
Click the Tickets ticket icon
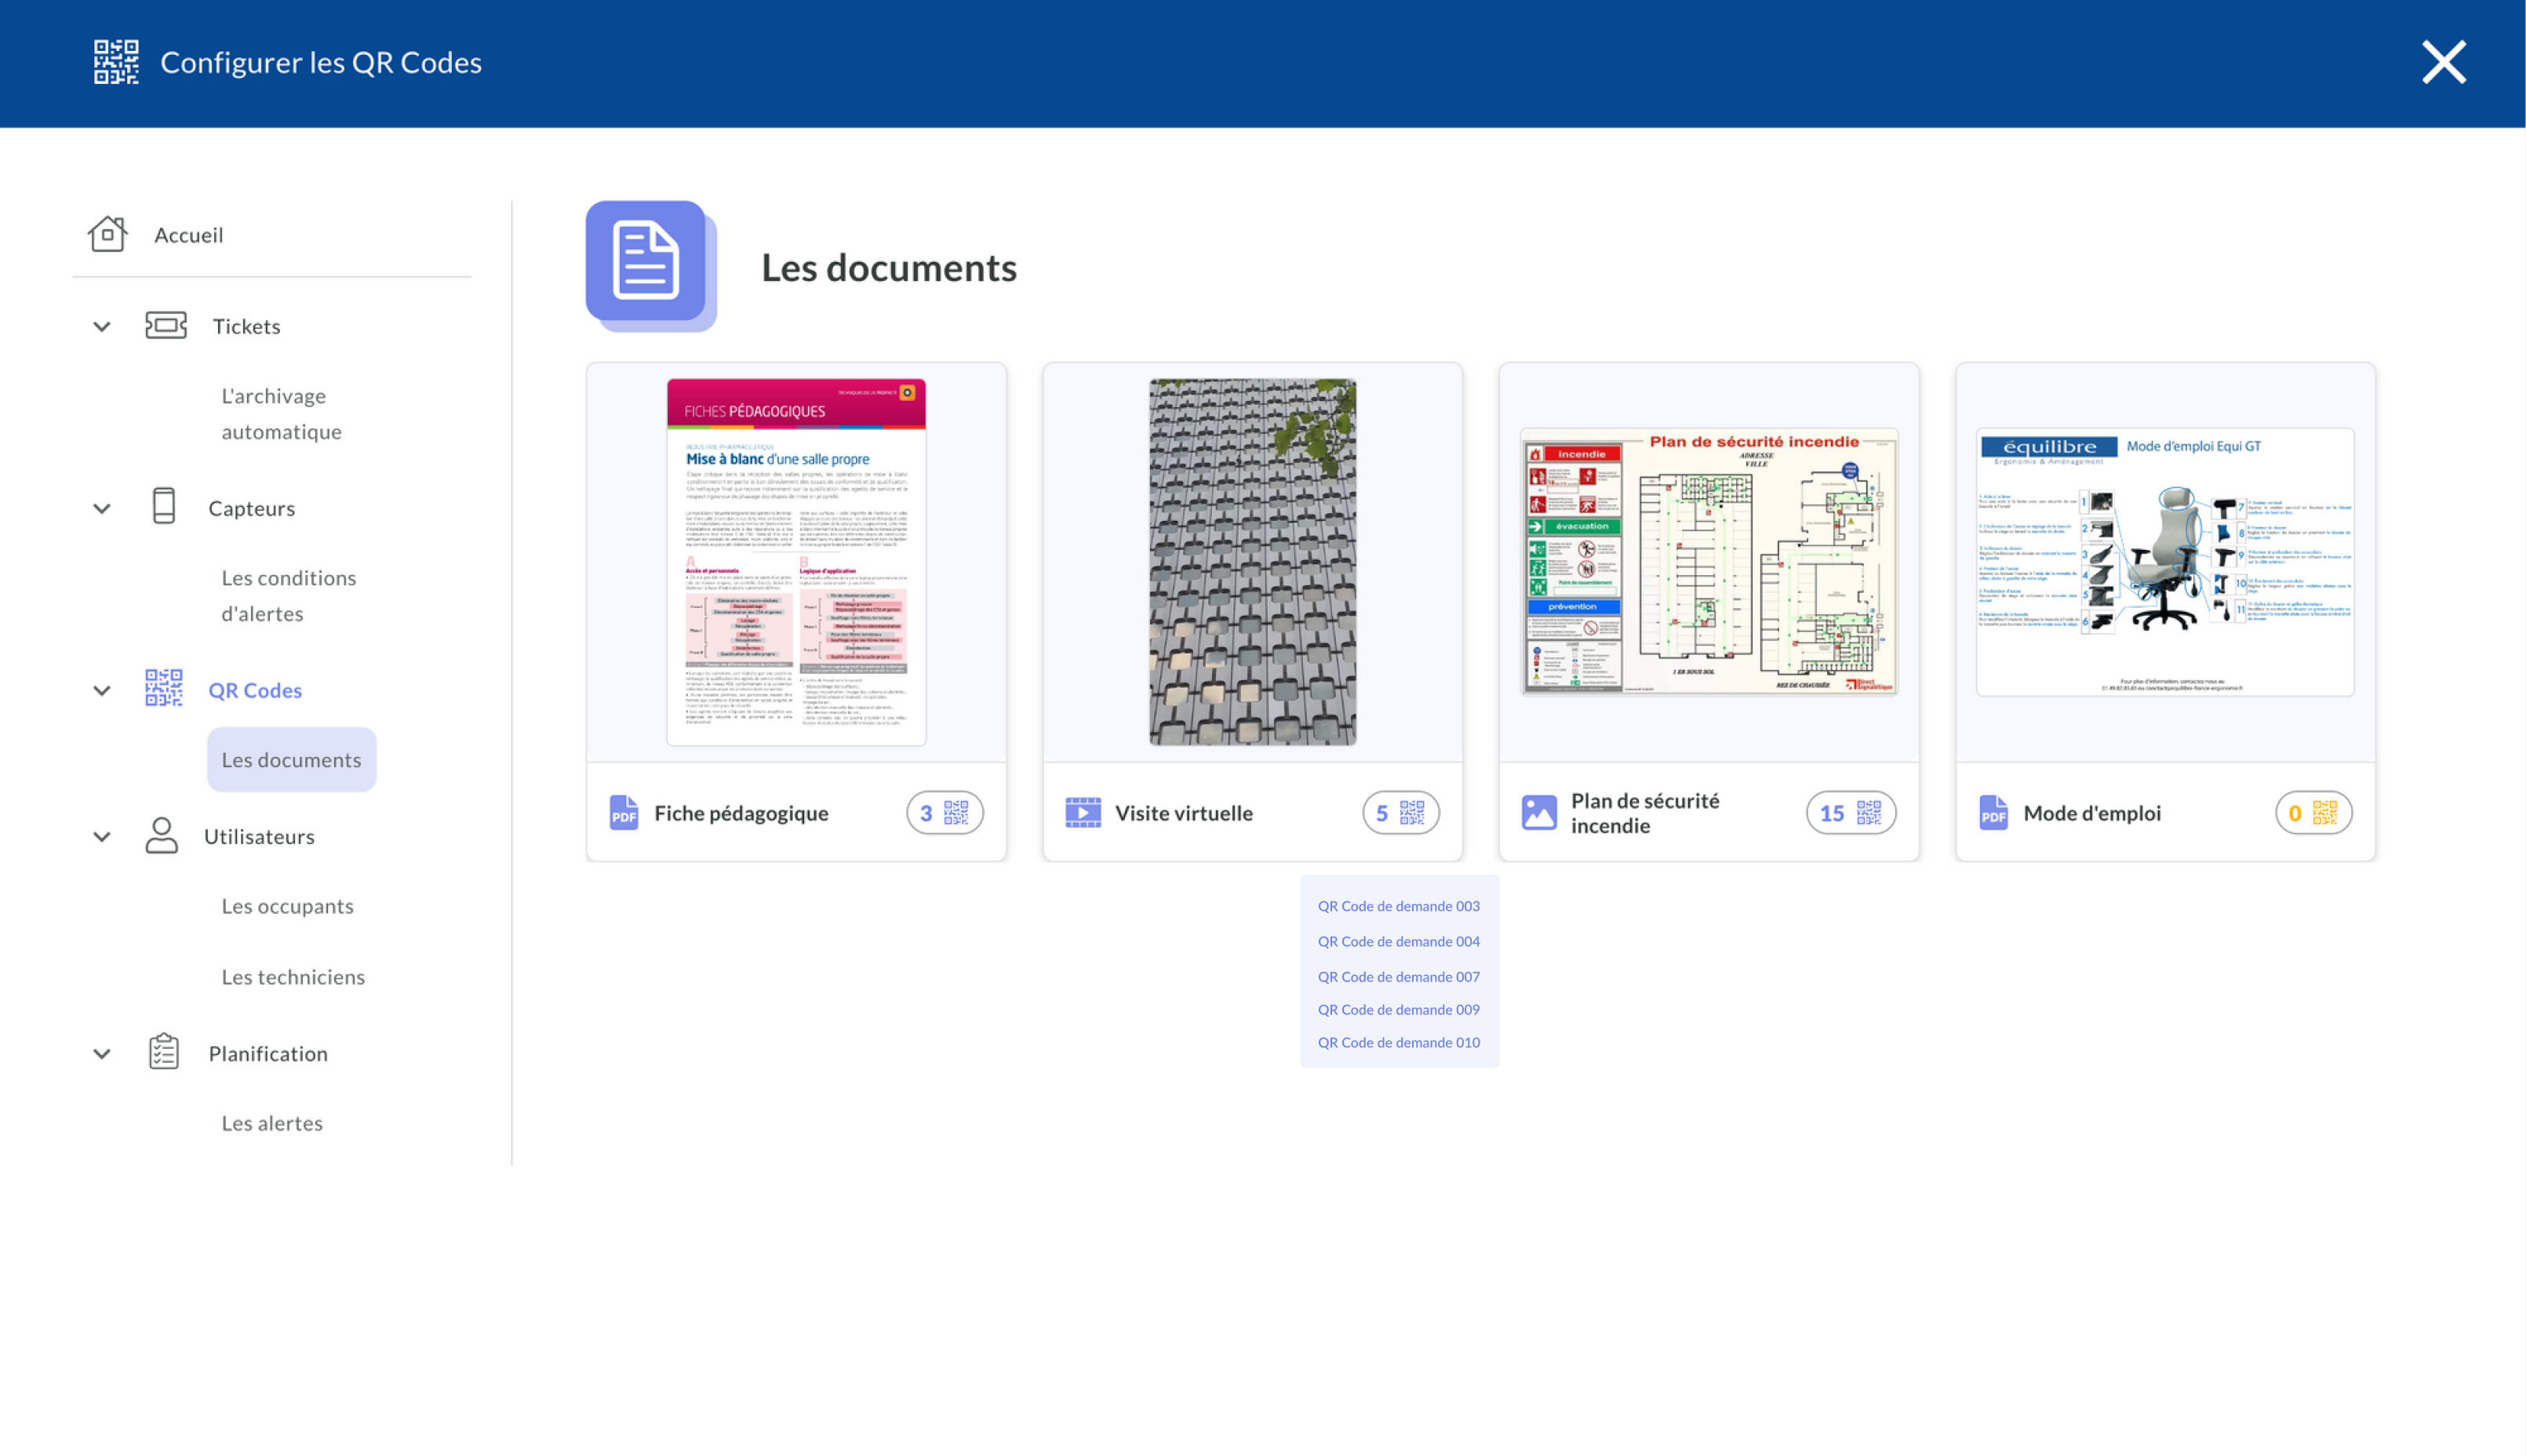(165, 326)
